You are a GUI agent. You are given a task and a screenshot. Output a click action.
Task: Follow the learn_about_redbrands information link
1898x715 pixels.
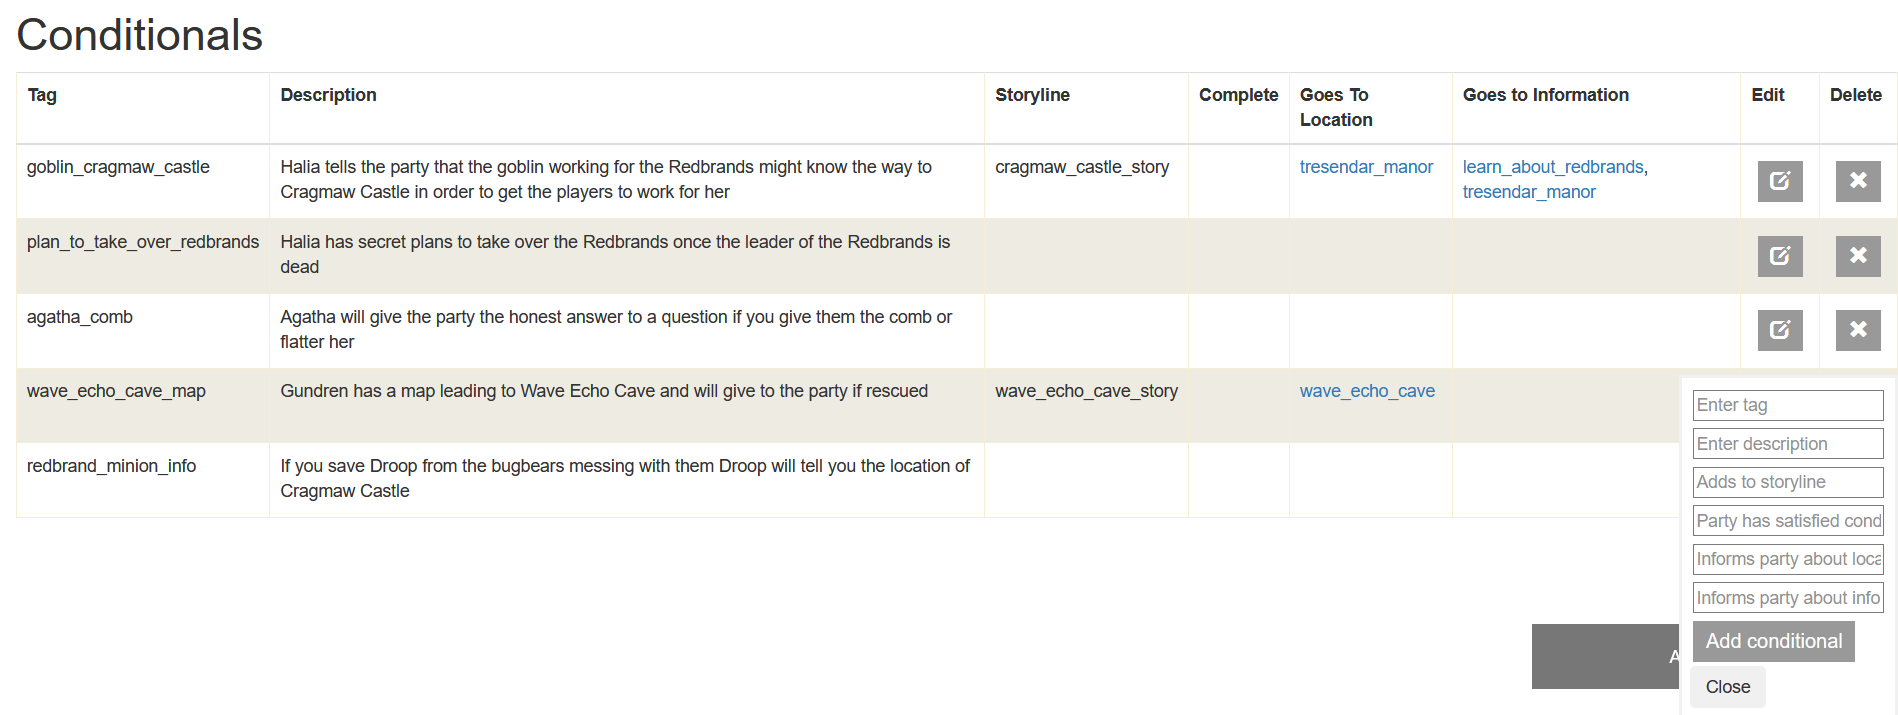[1553, 167]
